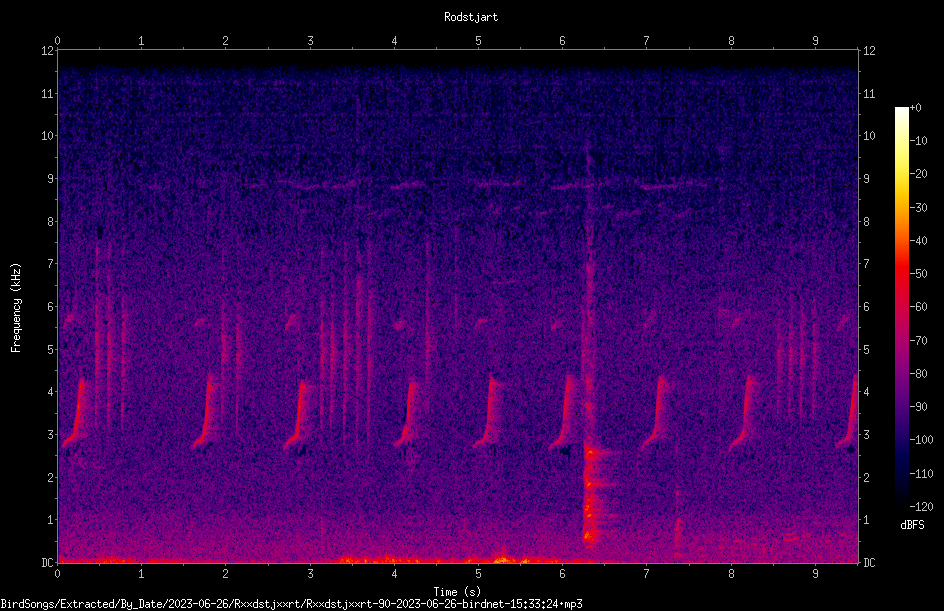Click the first rising red chirp before 0.5 seconds

[75, 414]
